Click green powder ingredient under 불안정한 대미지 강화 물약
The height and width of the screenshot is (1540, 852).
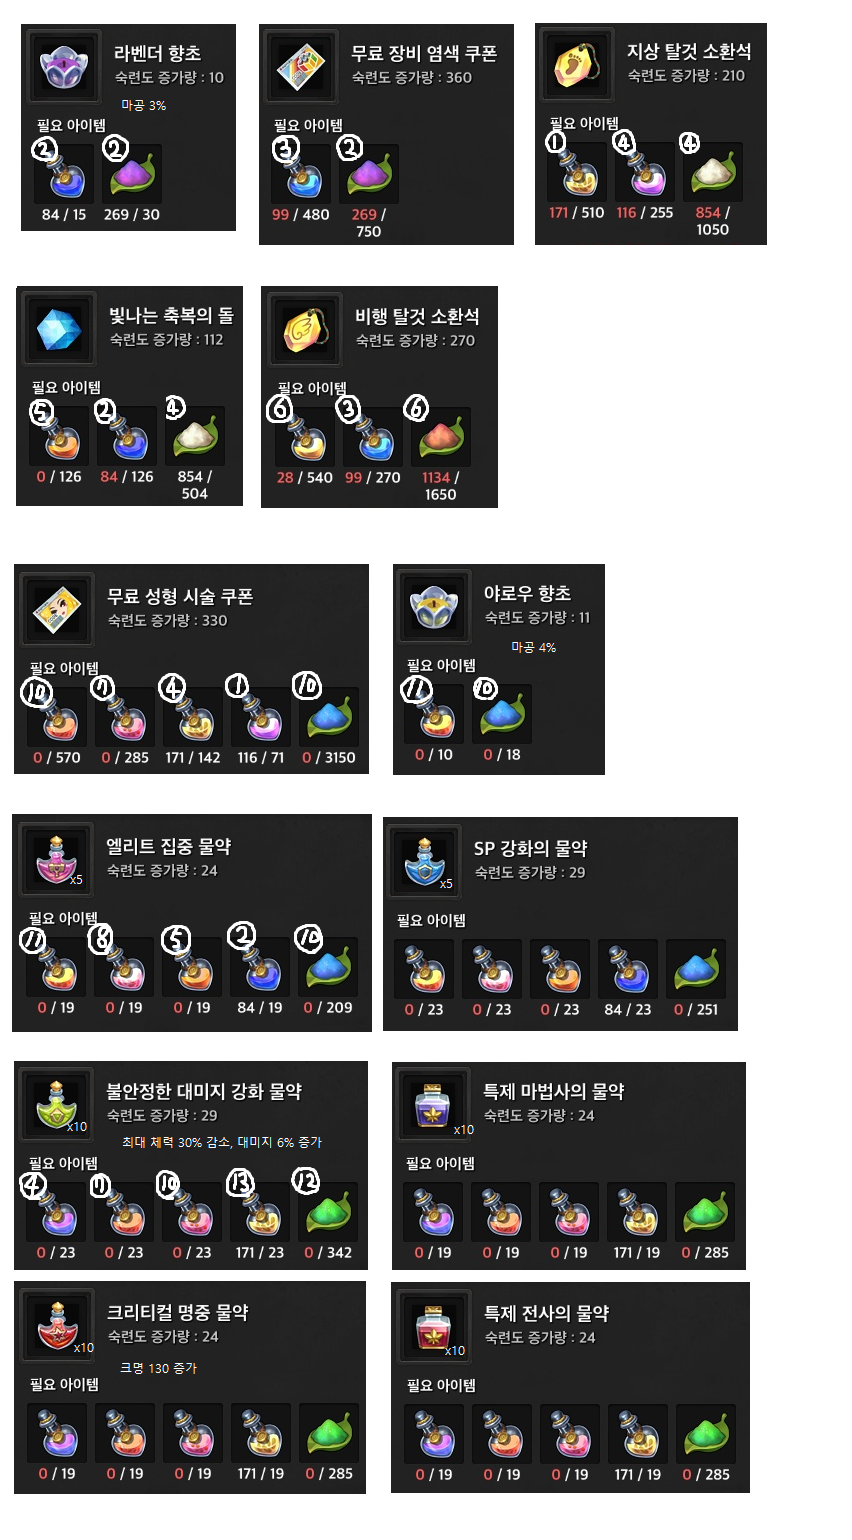pyautogui.click(x=329, y=1212)
